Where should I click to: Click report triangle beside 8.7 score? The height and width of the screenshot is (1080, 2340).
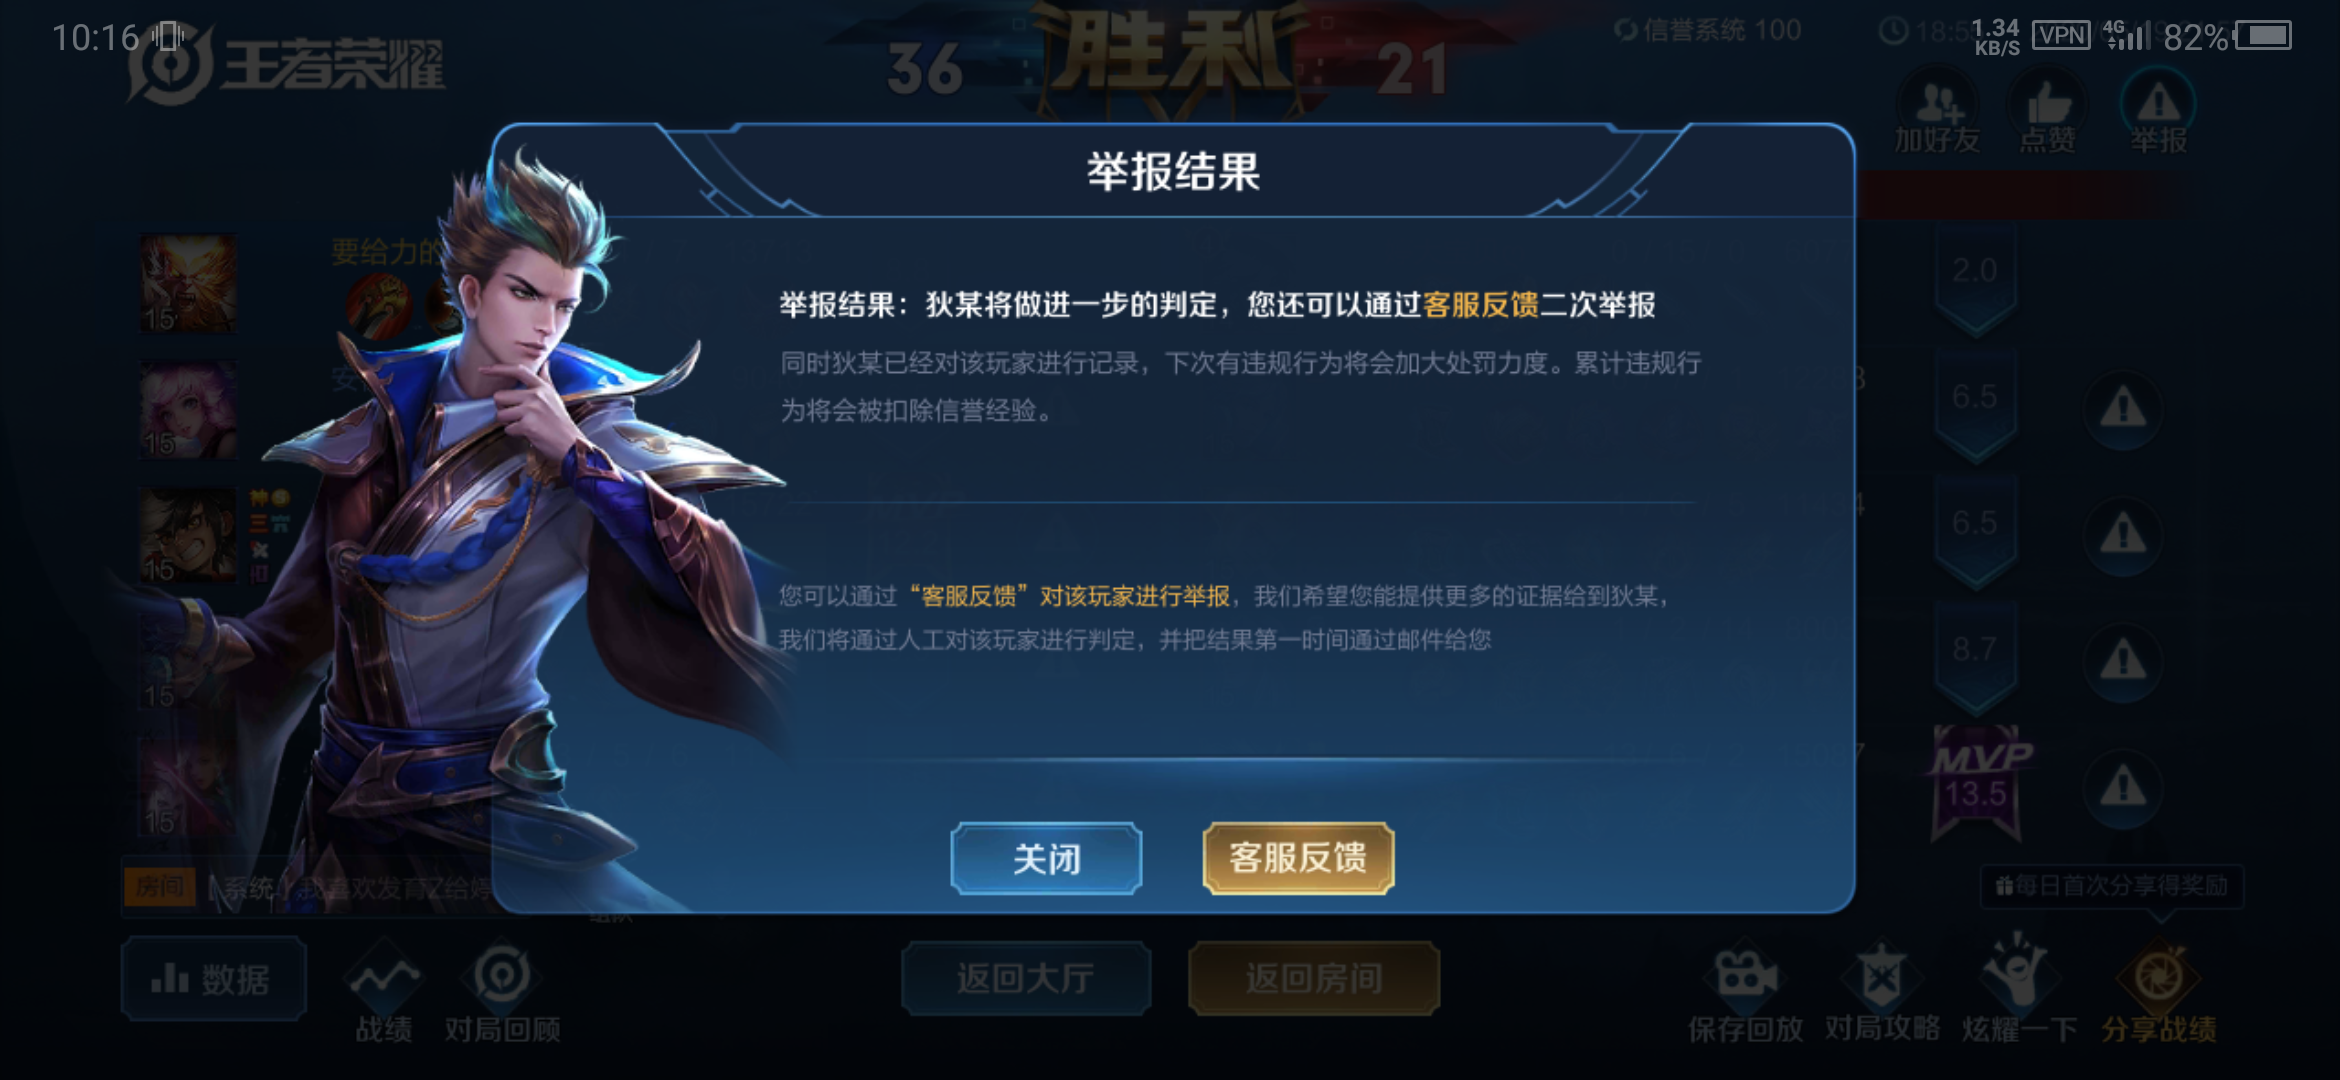(x=2123, y=661)
